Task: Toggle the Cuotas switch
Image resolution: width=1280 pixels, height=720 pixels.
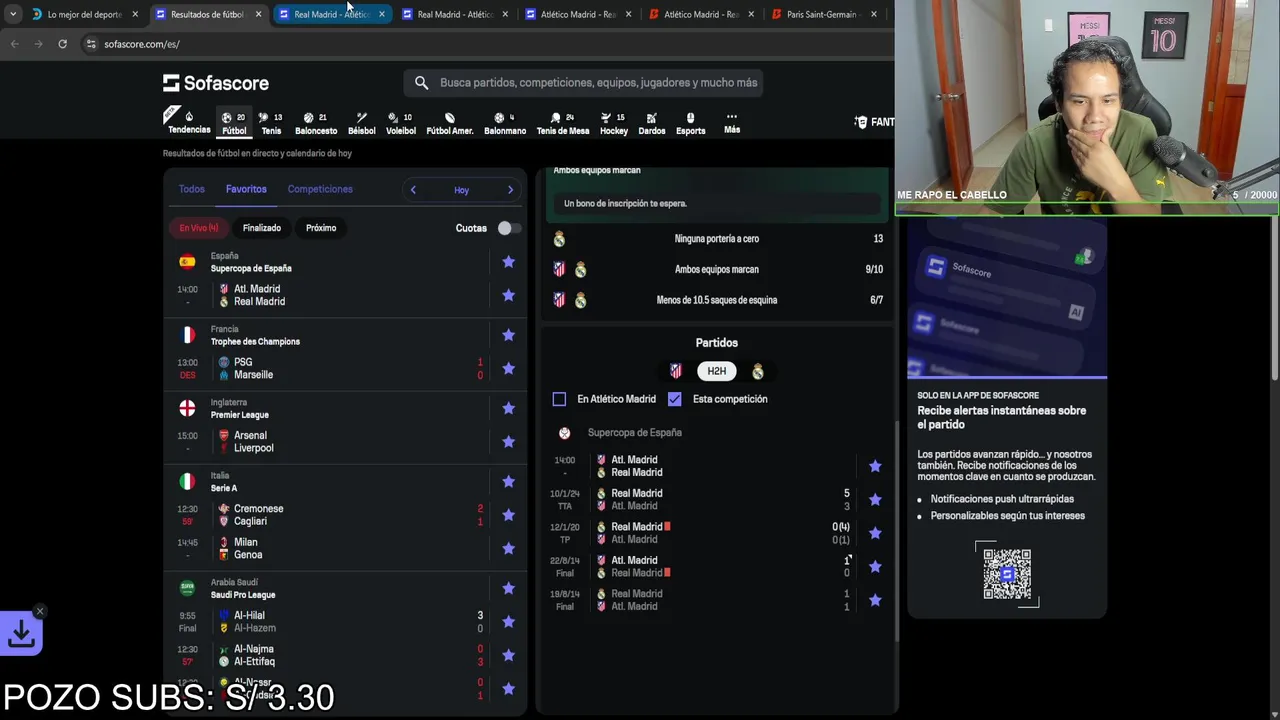Action: point(508,228)
